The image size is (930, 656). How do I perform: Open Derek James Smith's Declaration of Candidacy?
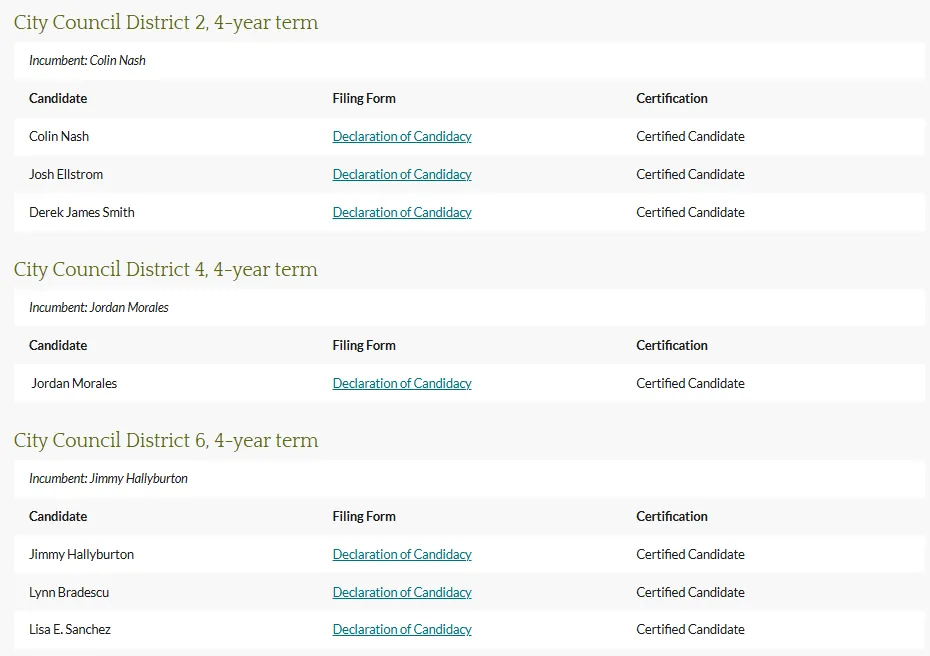(x=402, y=212)
